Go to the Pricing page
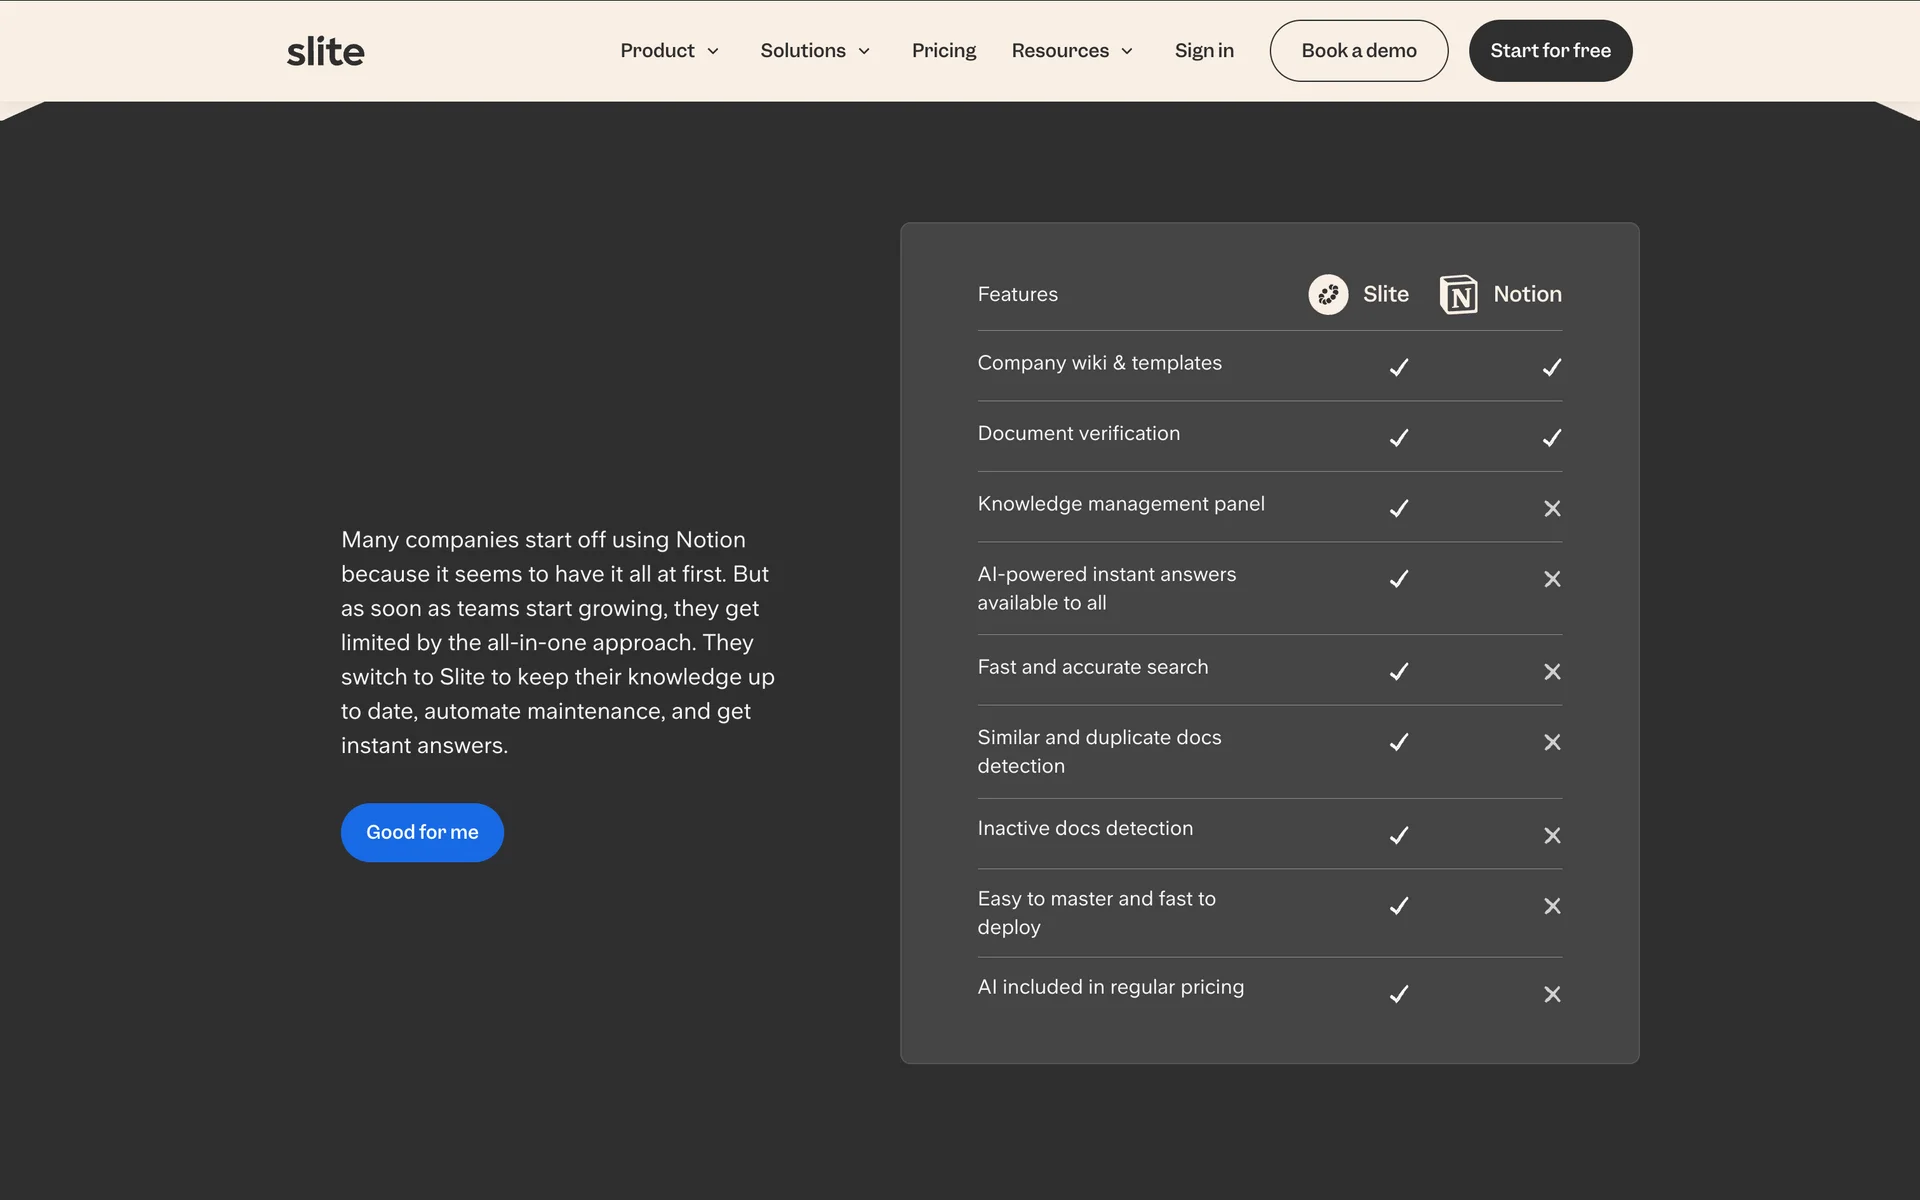Screen dimensions: 1920x1200 [x=943, y=51]
